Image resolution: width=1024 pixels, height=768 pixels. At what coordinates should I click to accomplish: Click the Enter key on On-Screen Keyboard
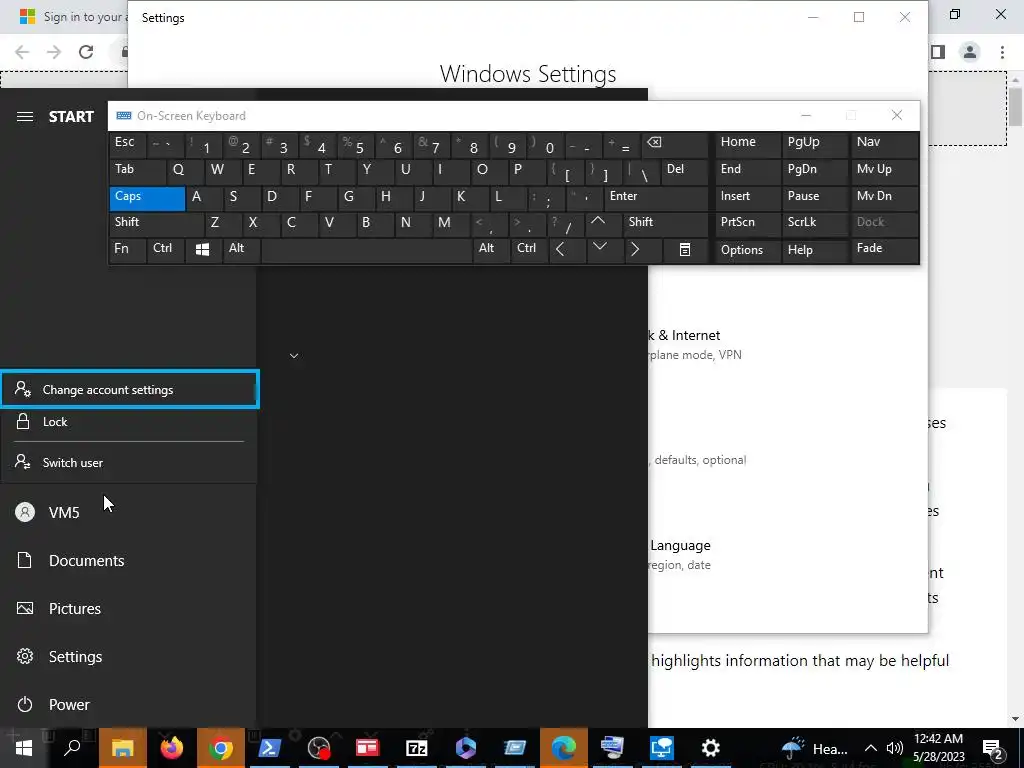[x=655, y=198]
